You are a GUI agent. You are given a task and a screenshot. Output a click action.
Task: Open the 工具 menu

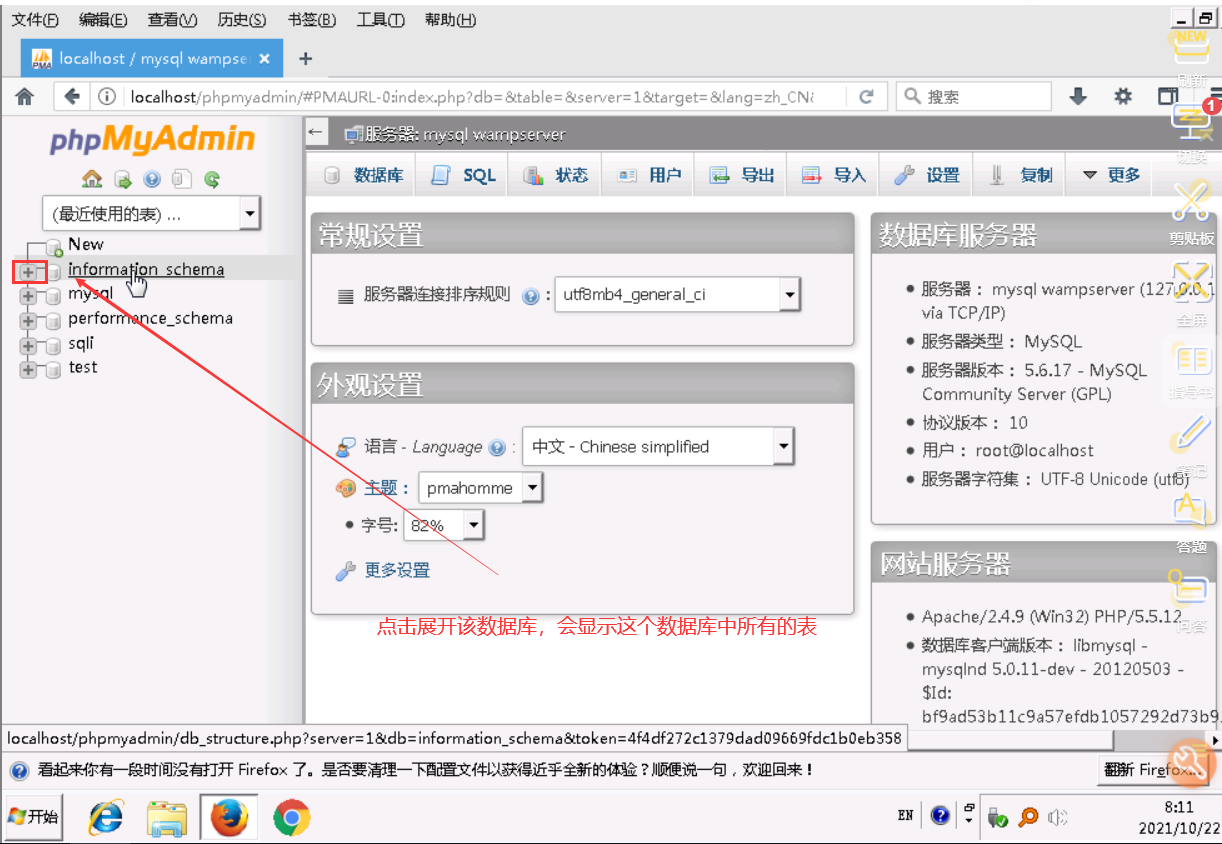(x=380, y=20)
